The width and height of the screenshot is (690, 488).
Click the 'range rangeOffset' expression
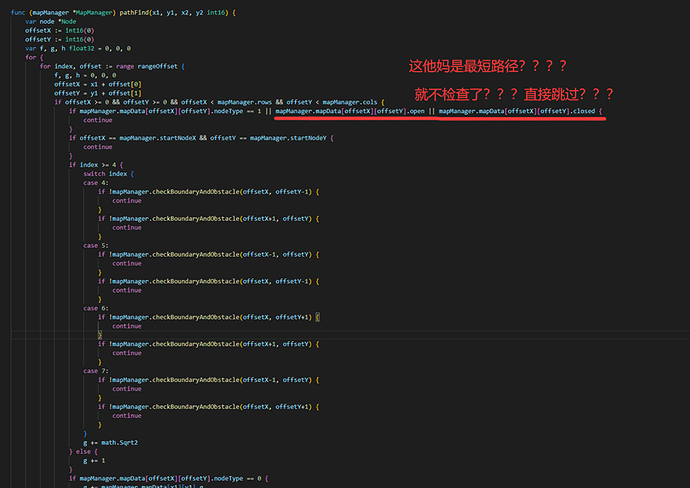147,66
